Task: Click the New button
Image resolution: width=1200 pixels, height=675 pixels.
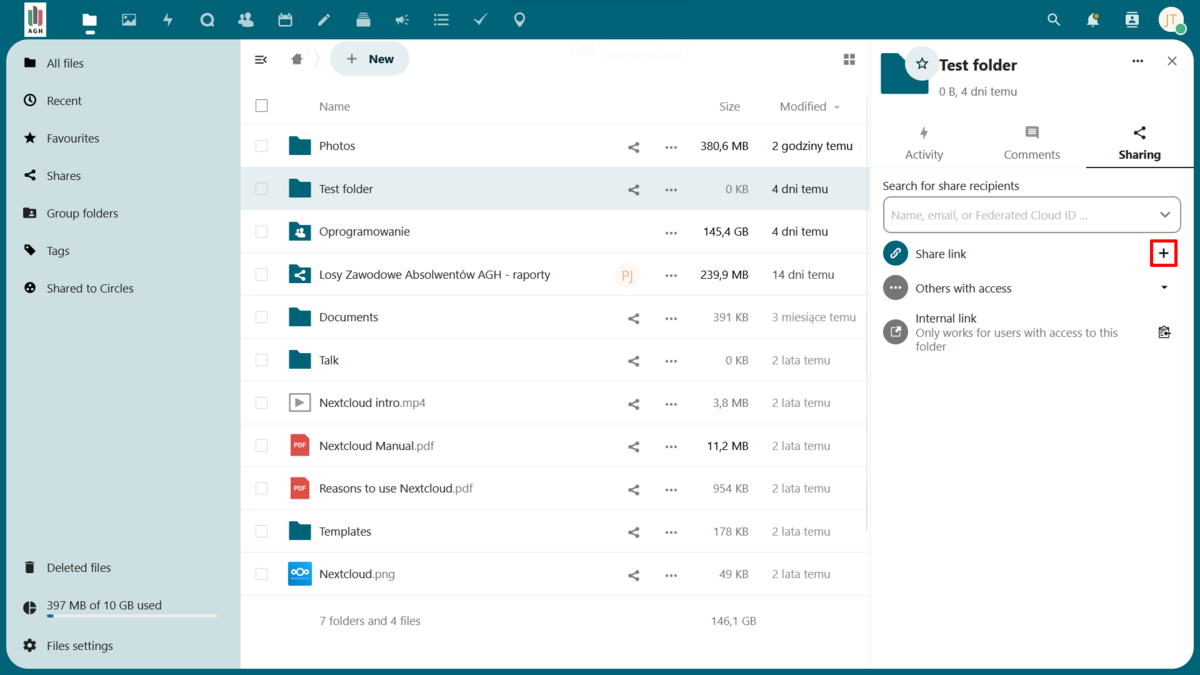Action: pyautogui.click(x=370, y=59)
